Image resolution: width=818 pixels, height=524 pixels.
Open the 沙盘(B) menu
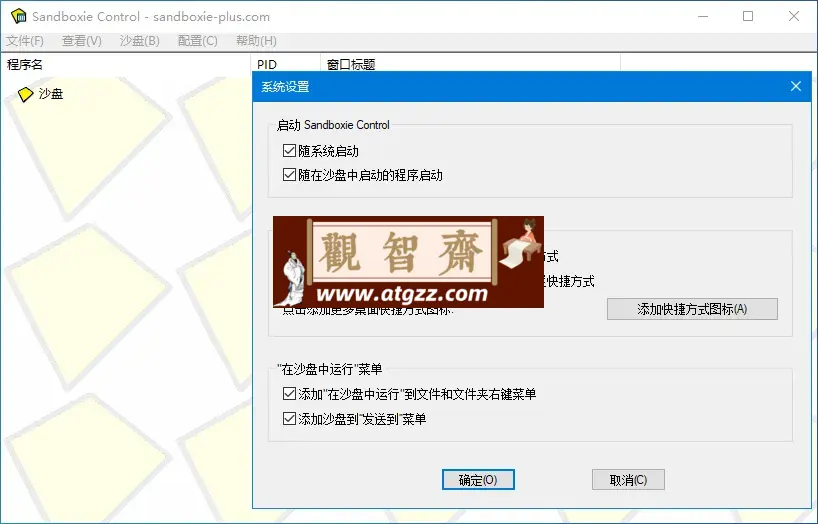tap(139, 41)
